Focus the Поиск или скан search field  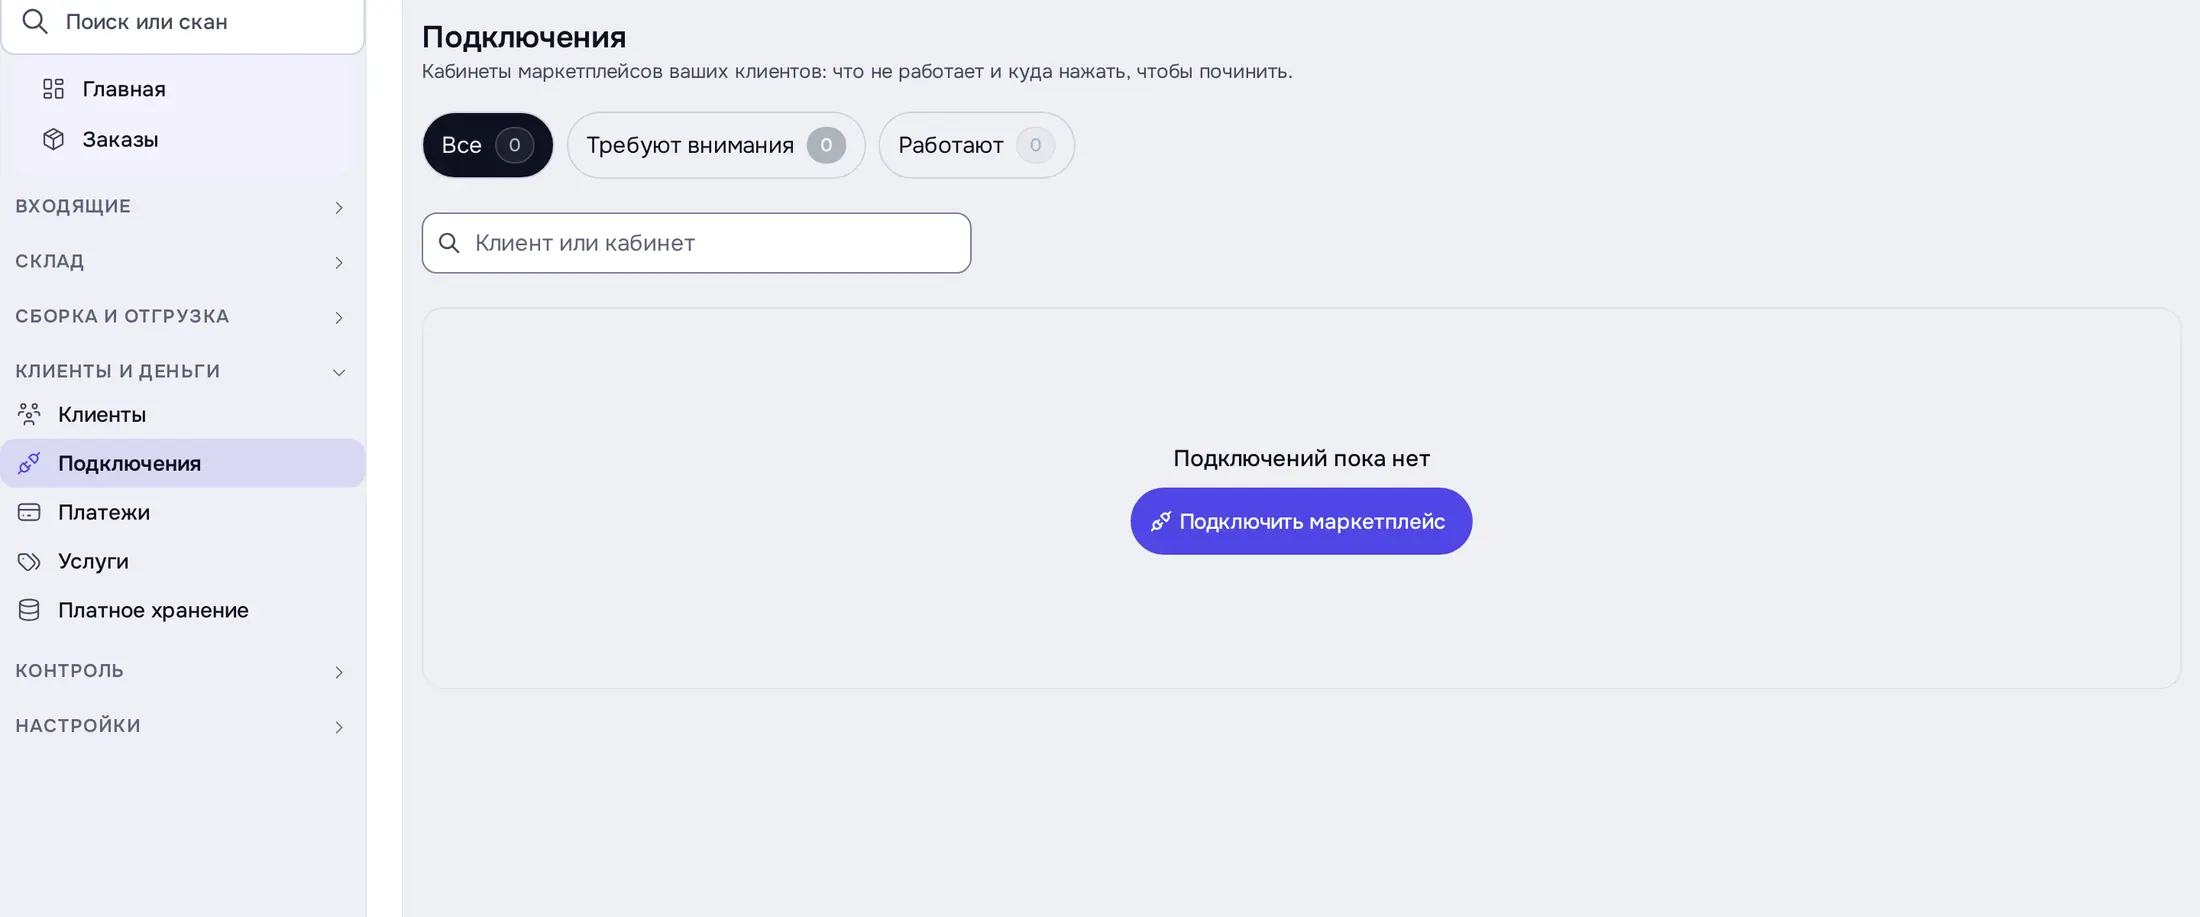pyautogui.click(x=183, y=22)
